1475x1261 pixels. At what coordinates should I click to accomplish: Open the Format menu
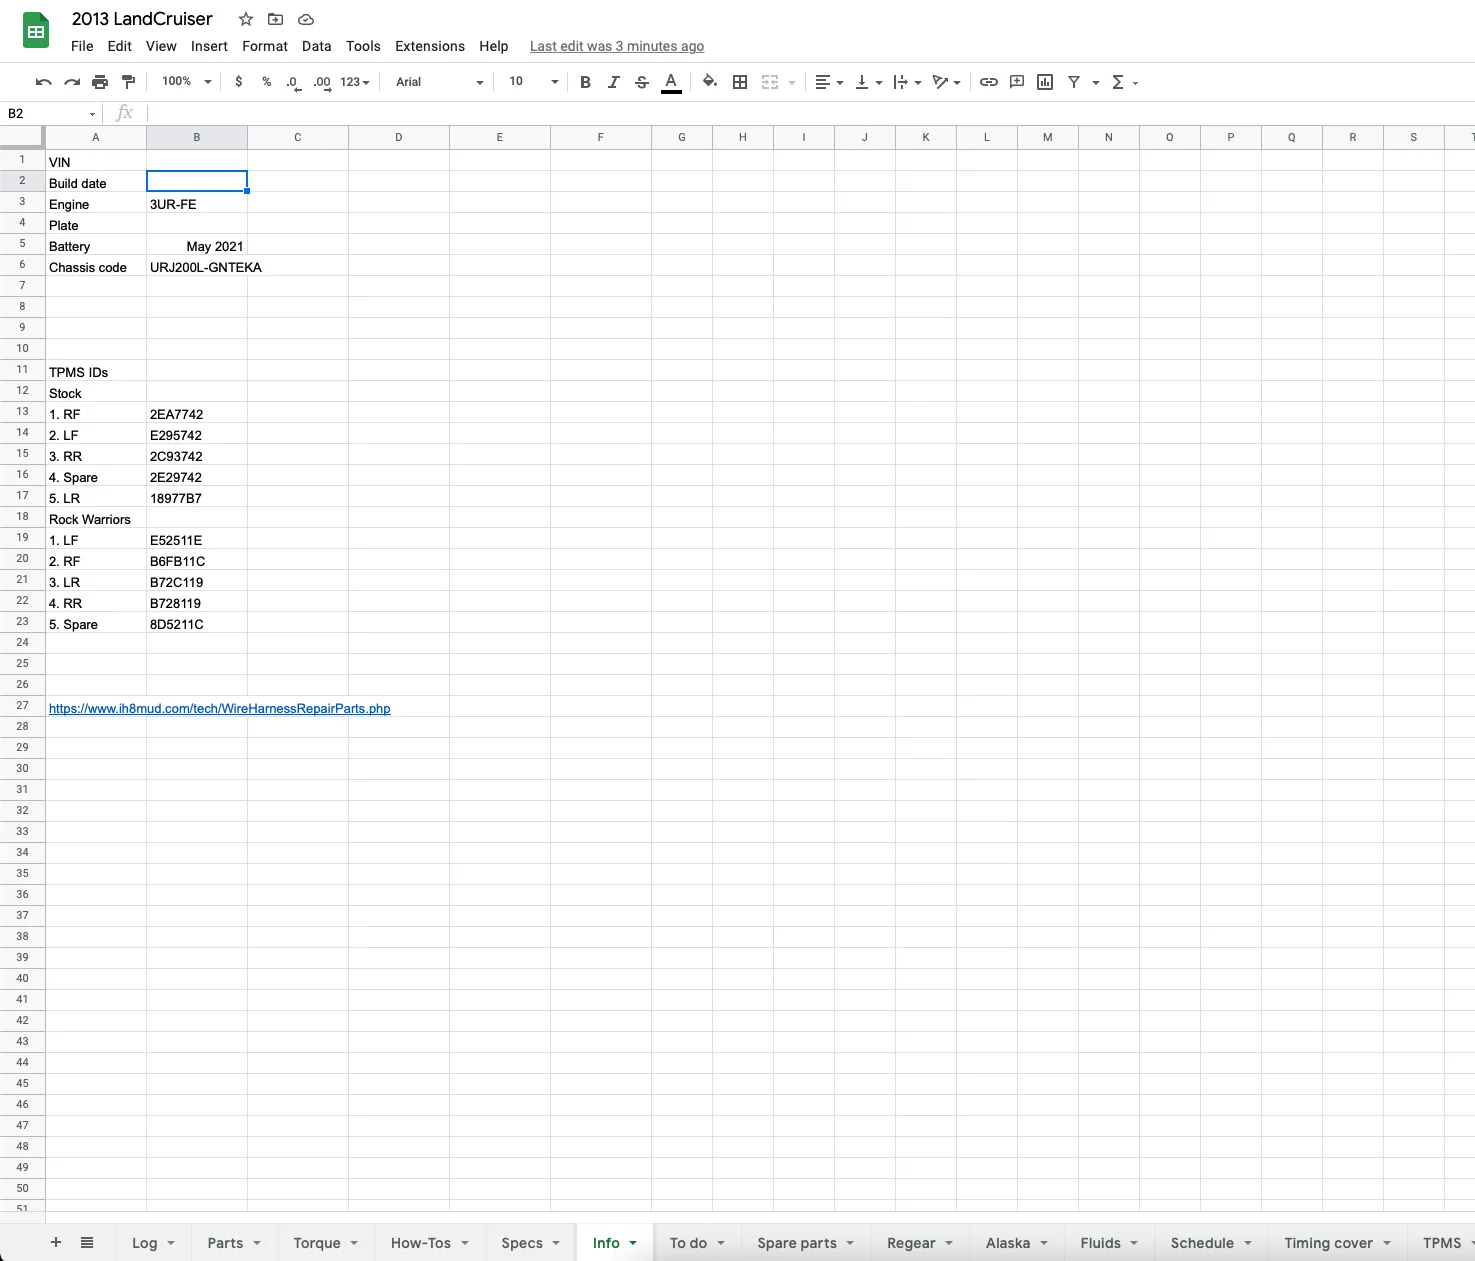tap(265, 46)
